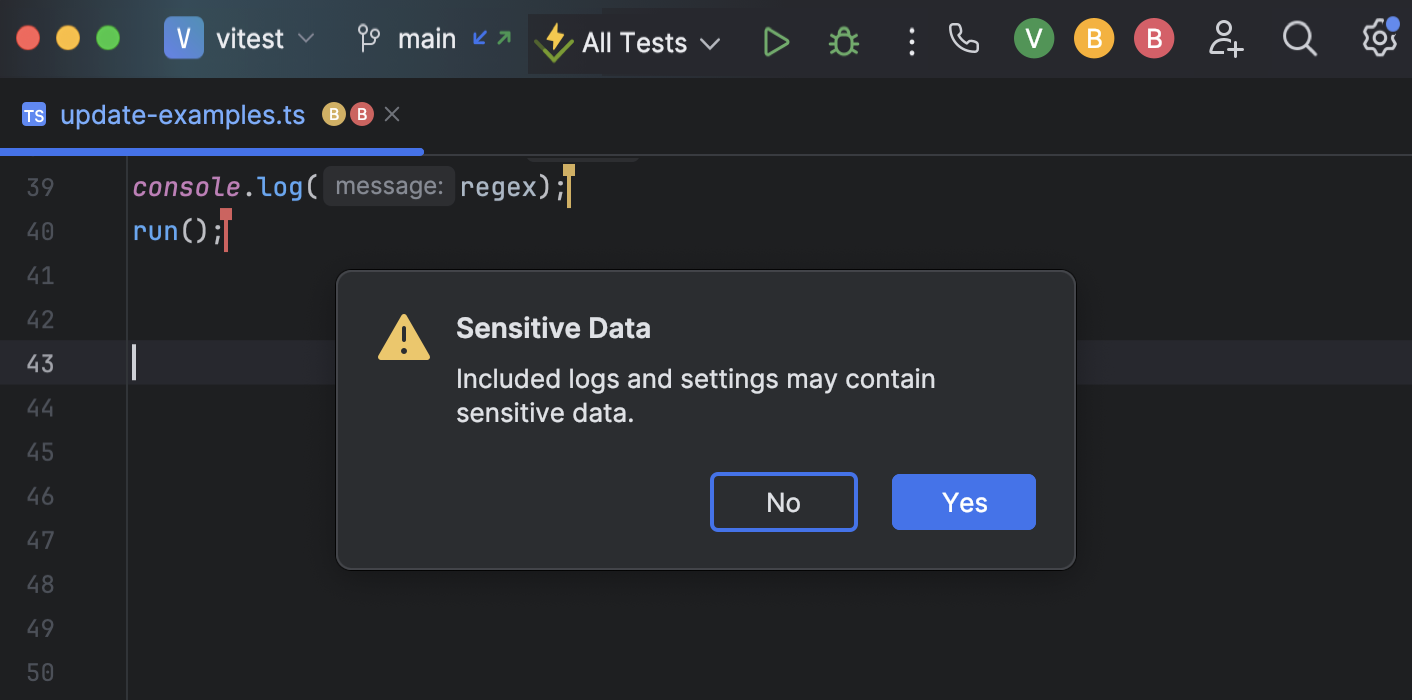Open the more actions vertical dots menu
The width and height of the screenshot is (1412, 700).
911,42
